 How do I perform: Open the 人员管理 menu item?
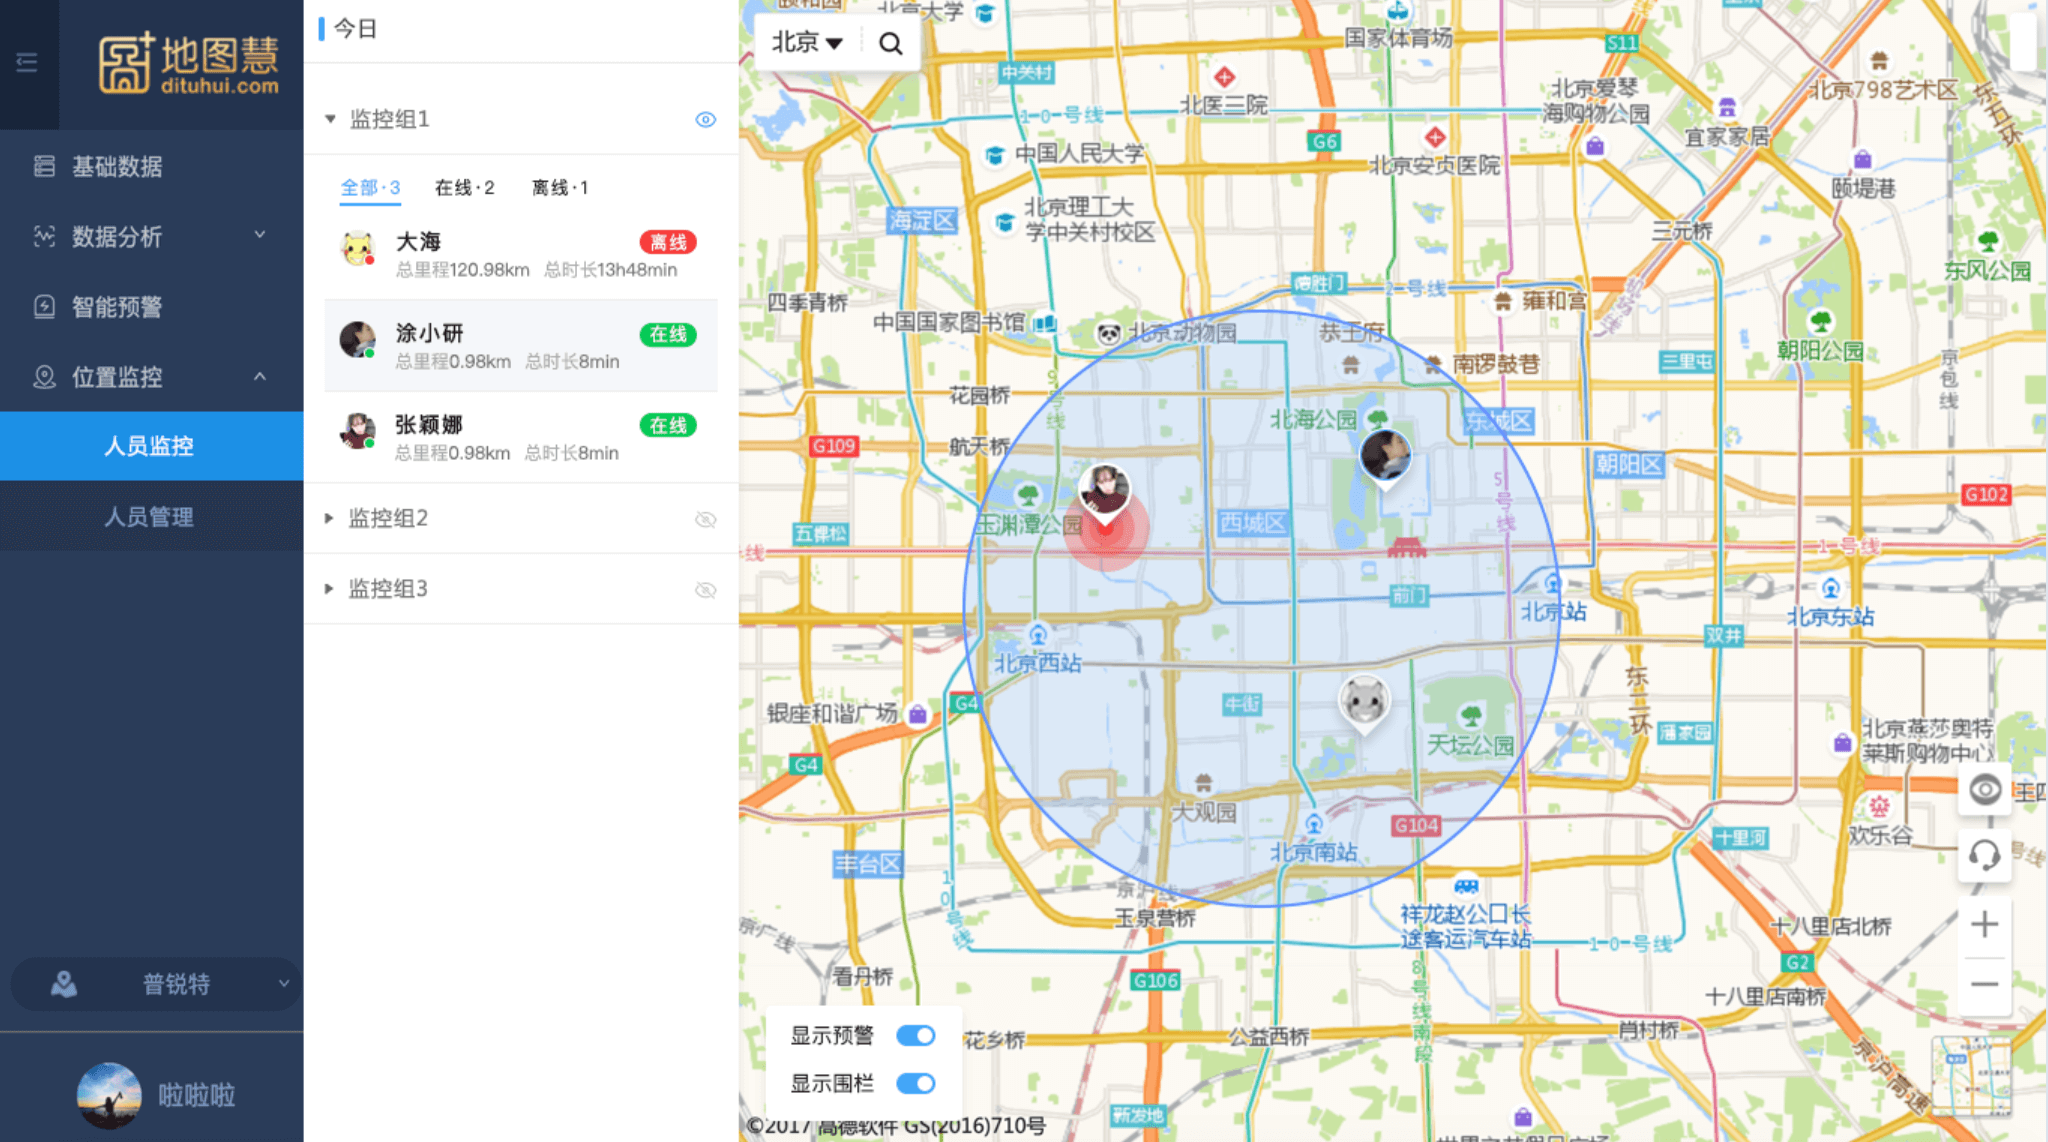point(150,516)
